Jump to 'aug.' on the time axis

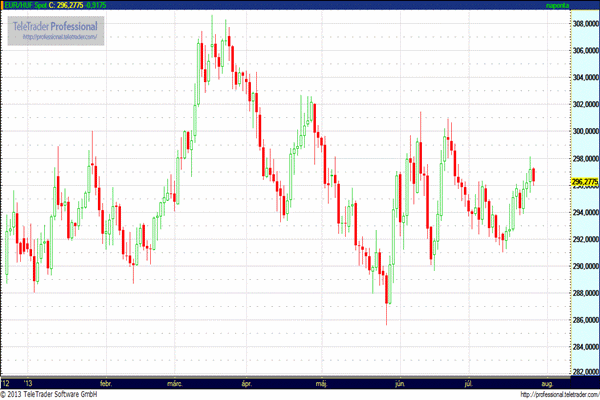545,383
